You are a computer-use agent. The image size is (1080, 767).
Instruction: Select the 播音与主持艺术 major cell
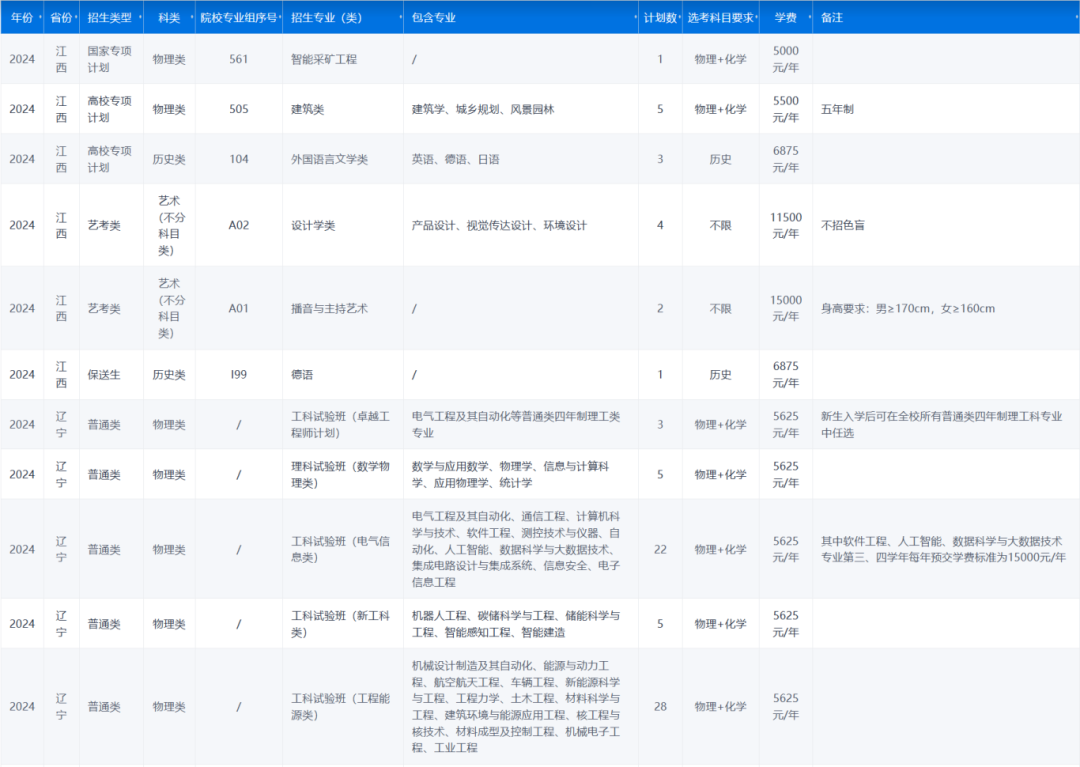329,307
